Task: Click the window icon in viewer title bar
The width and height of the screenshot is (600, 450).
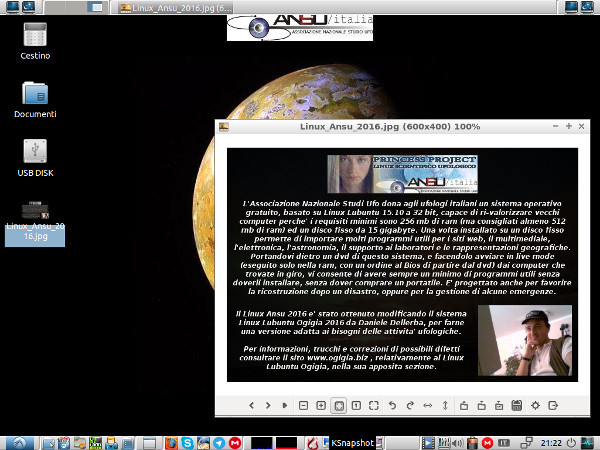Action: 224,127
